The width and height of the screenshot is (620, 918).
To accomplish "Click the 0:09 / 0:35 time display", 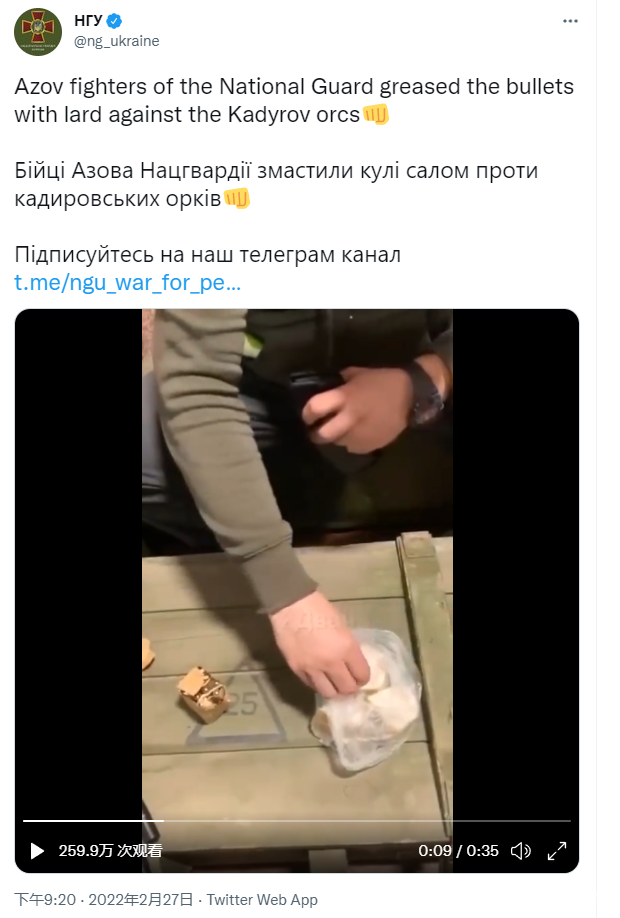I will (x=458, y=851).
